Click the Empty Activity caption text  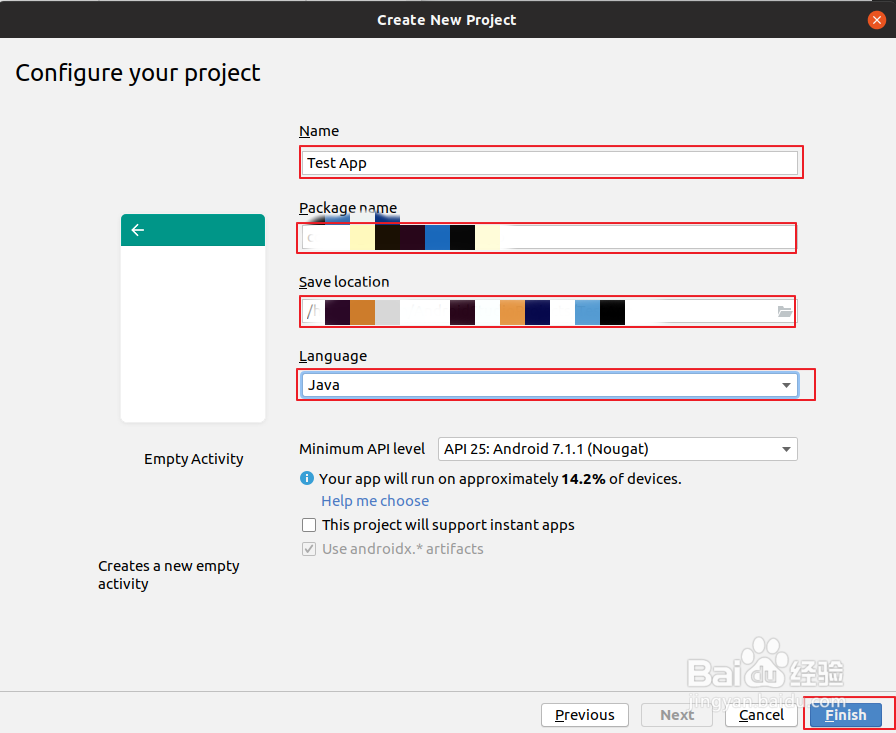(x=194, y=459)
